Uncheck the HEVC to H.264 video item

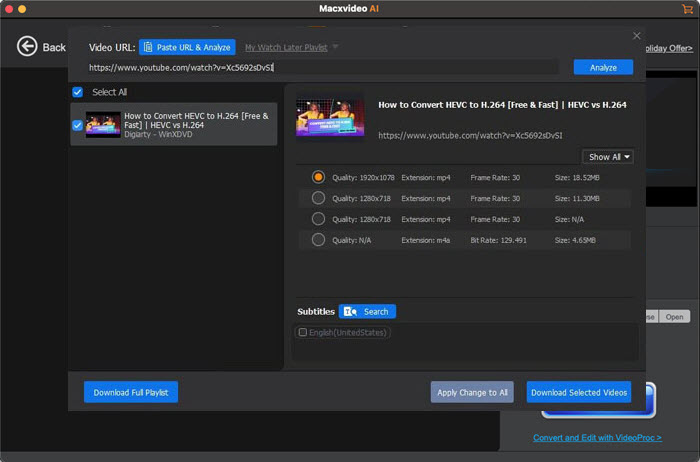[78, 125]
